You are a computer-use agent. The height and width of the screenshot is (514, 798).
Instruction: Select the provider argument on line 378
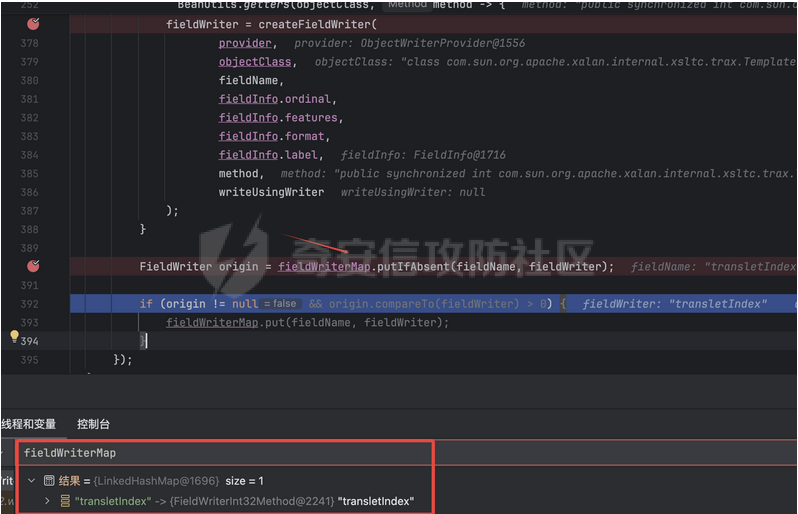(x=245, y=44)
